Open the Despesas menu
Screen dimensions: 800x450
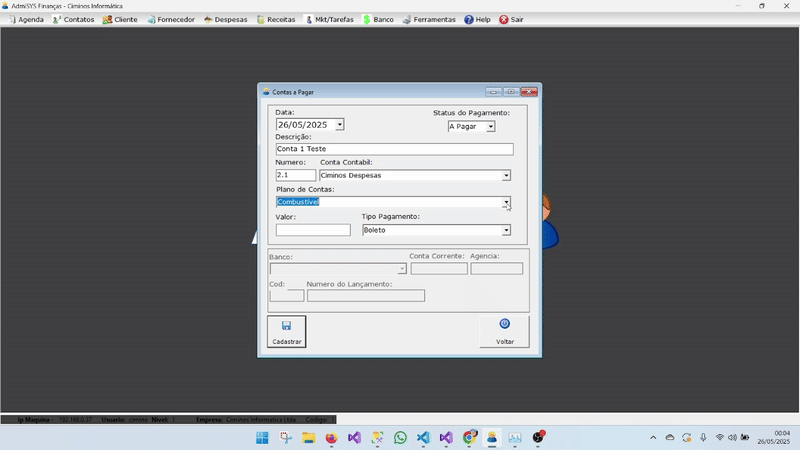tap(224, 19)
